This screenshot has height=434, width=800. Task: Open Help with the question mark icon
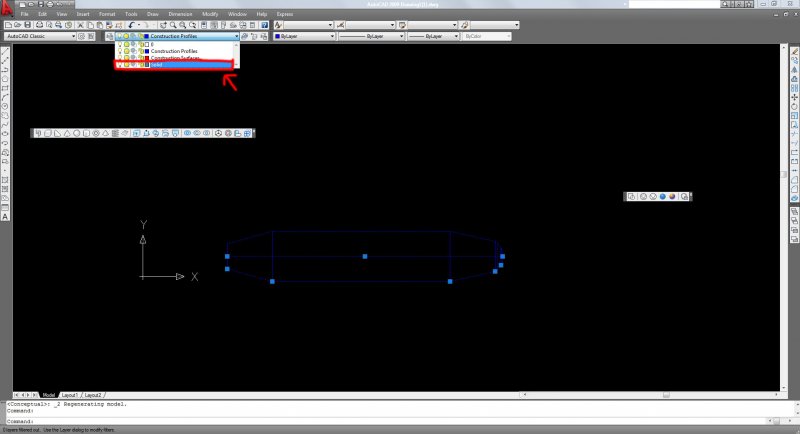(264, 25)
